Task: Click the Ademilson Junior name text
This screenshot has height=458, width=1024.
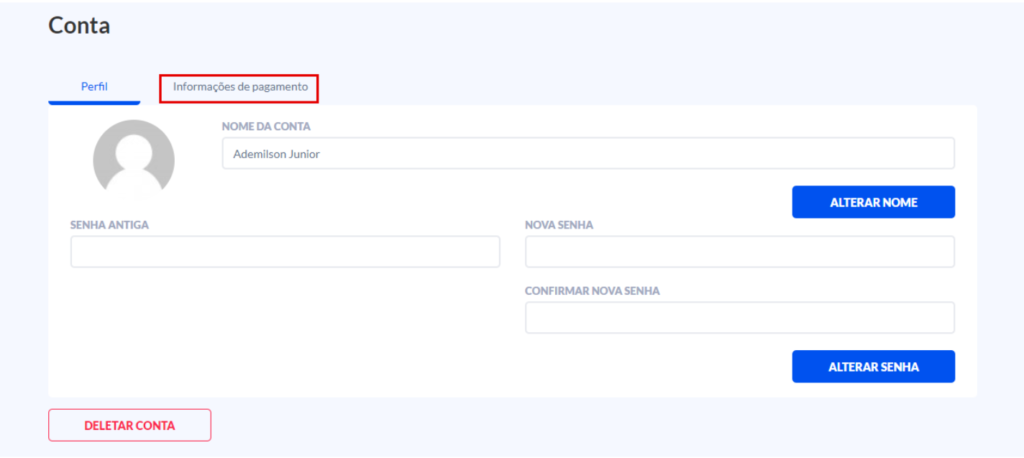Action: (x=276, y=154)
